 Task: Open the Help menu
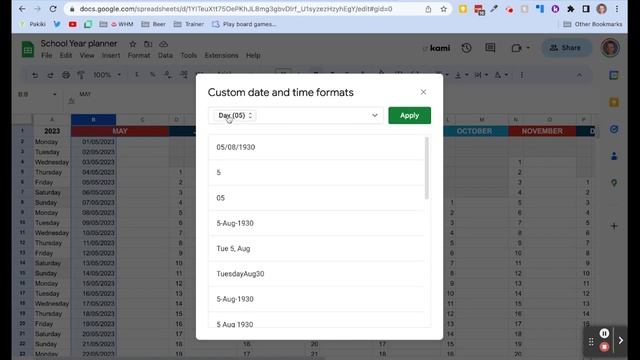click(x=253, y=56)
